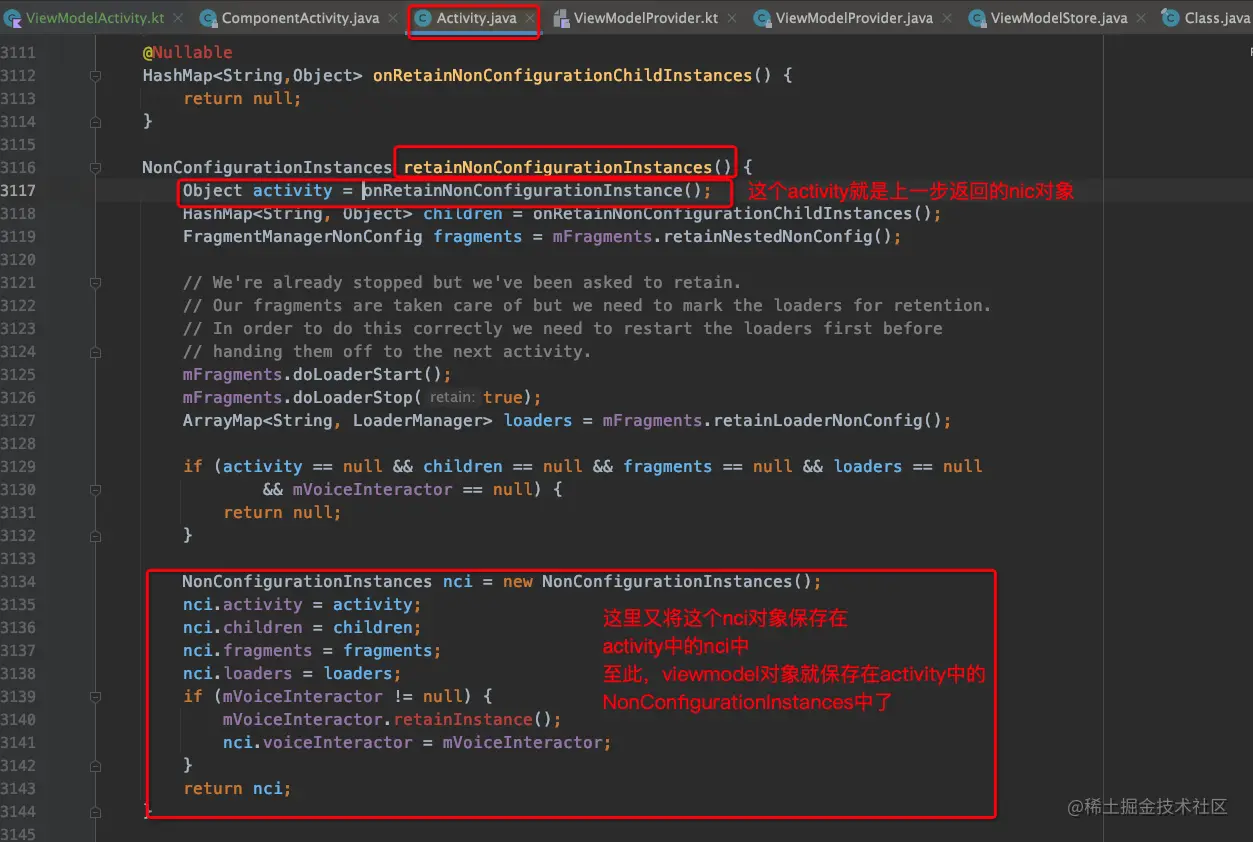Click 'return null;' on line 3131

[282, 512]
